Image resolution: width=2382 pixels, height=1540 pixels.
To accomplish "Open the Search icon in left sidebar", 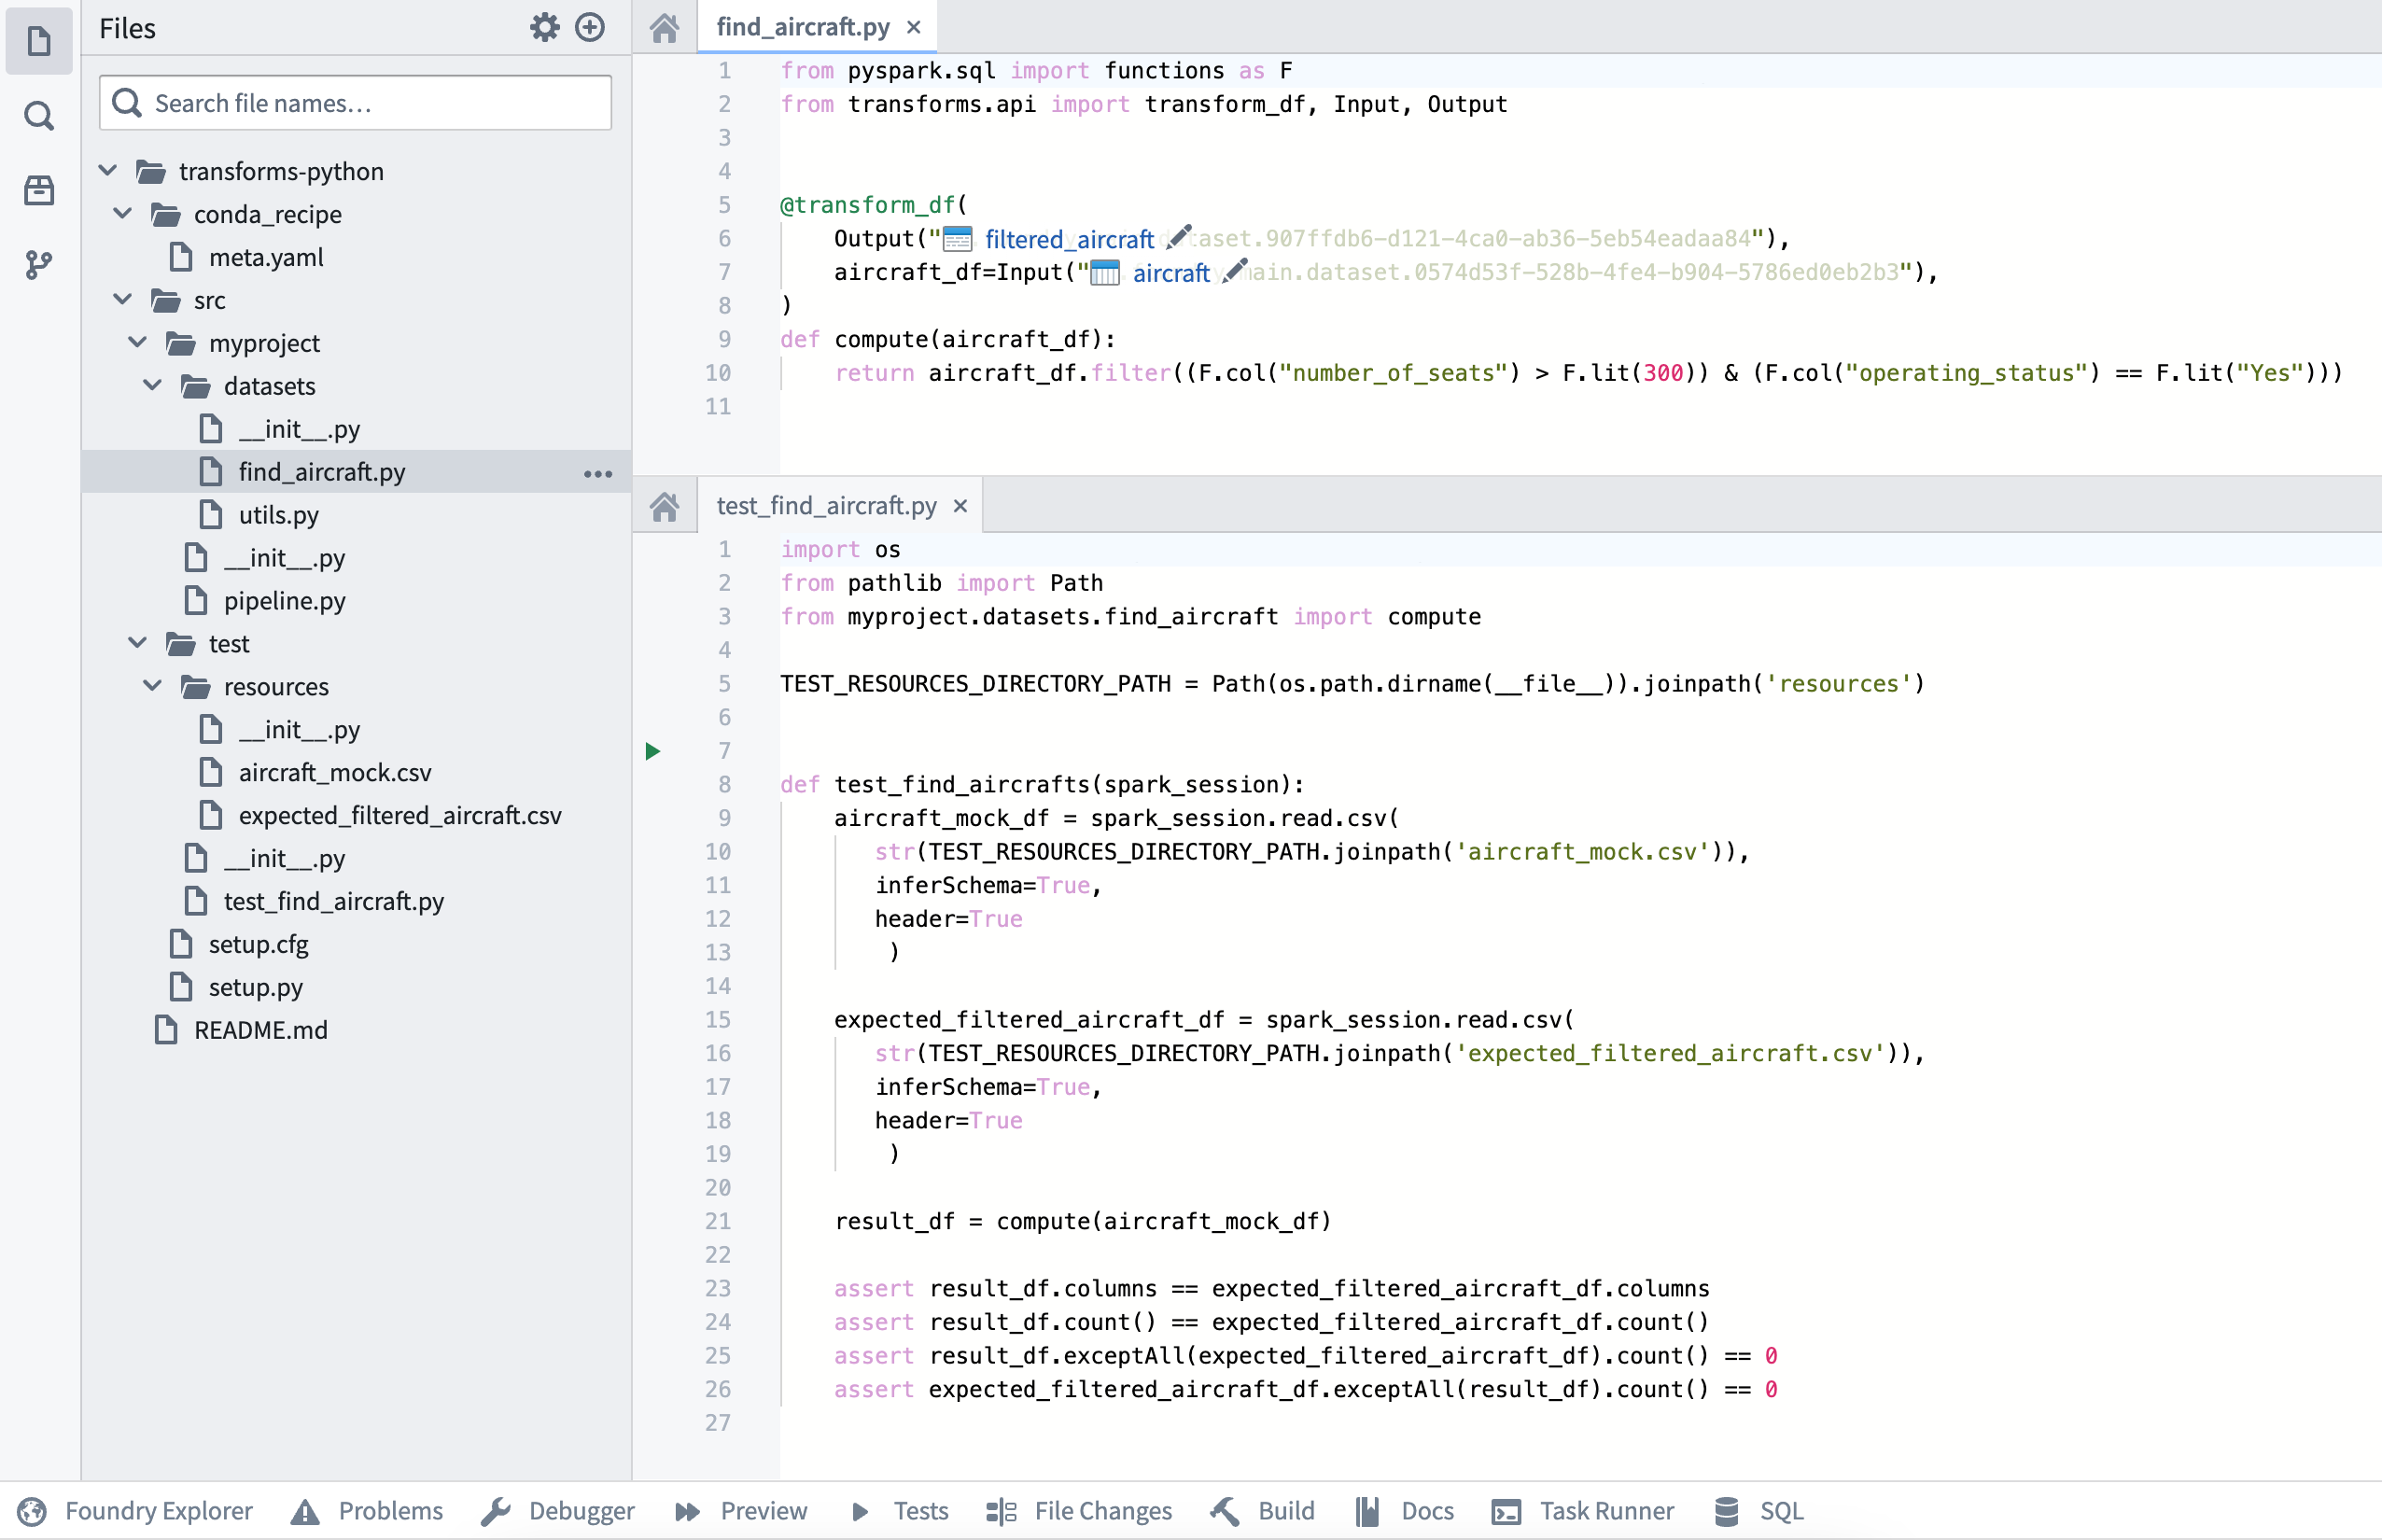I will click(39, 116).
